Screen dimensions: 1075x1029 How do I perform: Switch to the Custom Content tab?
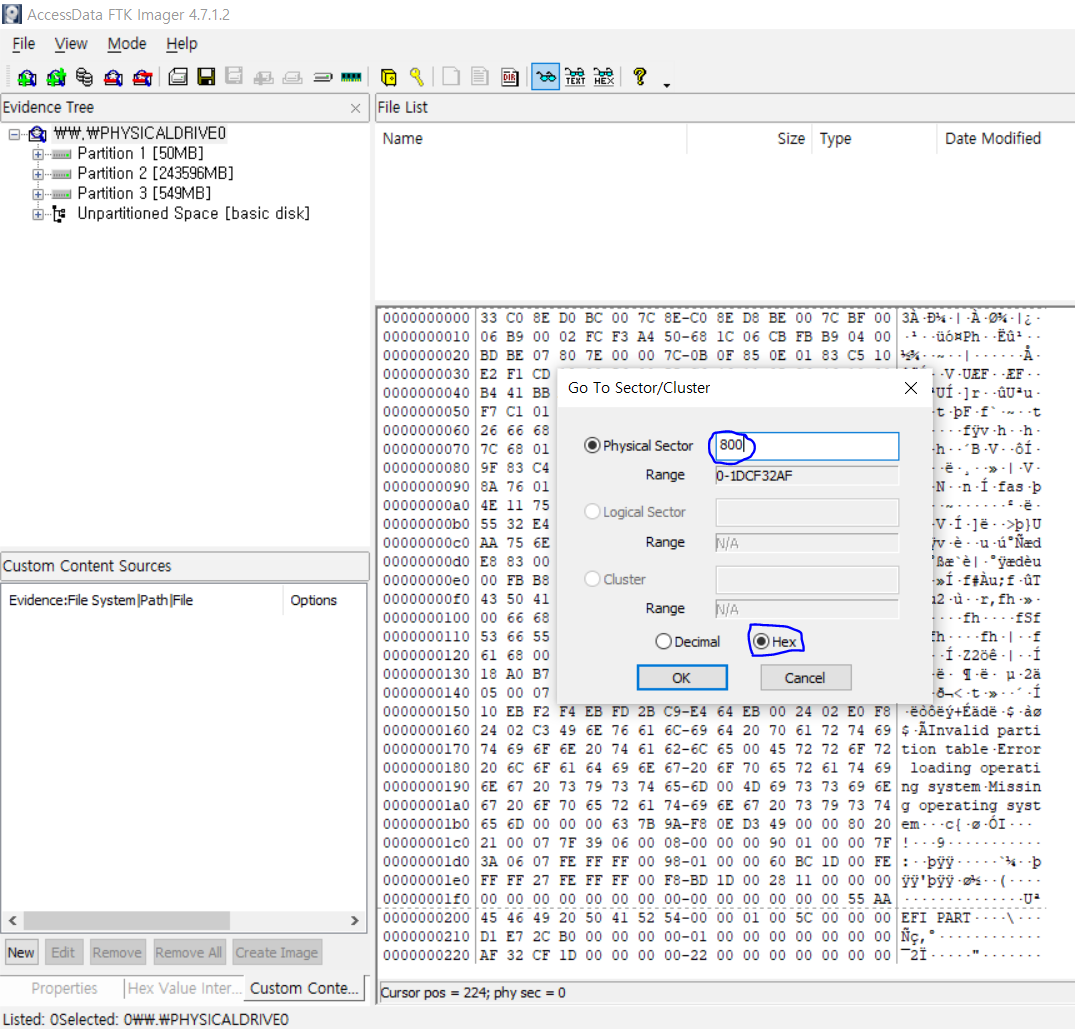pos(304,989)
